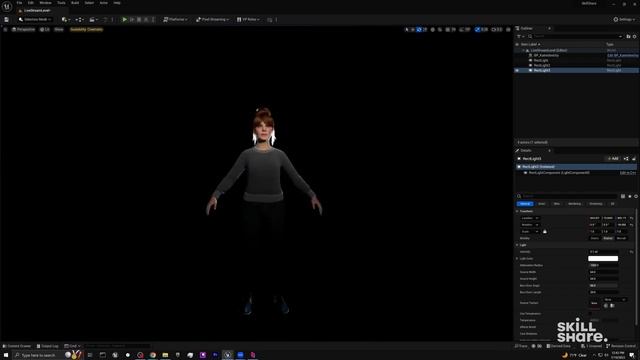Open the Lit view mode menu
Screen dimensions: 640x360
click(x=45, y=30)
